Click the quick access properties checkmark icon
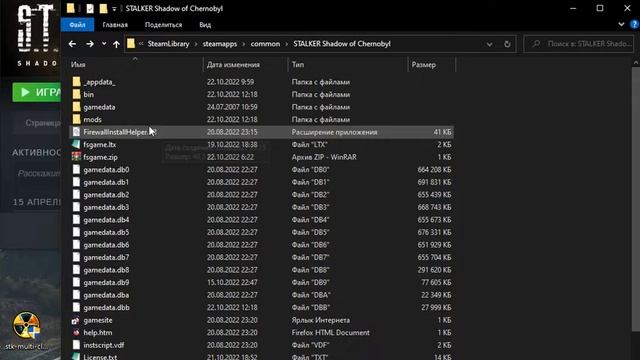The height and width of the screenshot is (360, 640). tap(90, 9)
